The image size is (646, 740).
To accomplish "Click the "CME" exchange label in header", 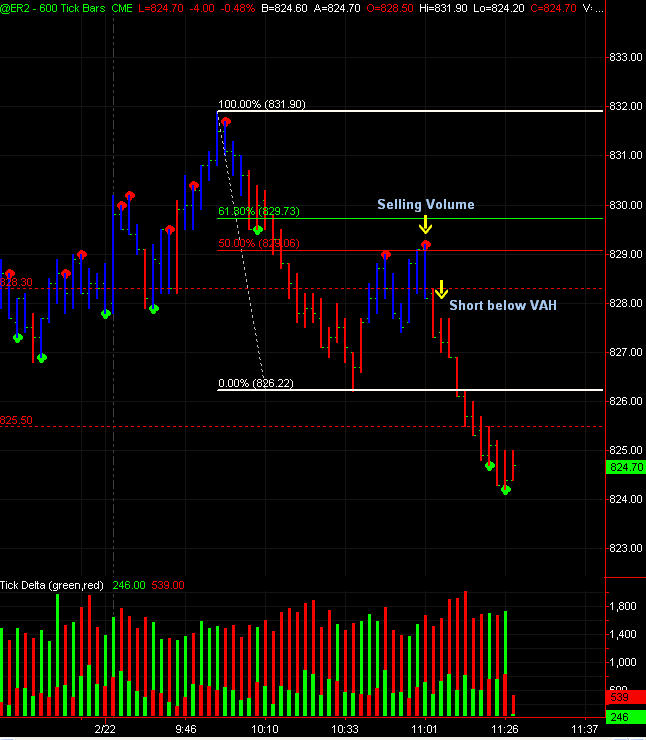I will (122, 8).
